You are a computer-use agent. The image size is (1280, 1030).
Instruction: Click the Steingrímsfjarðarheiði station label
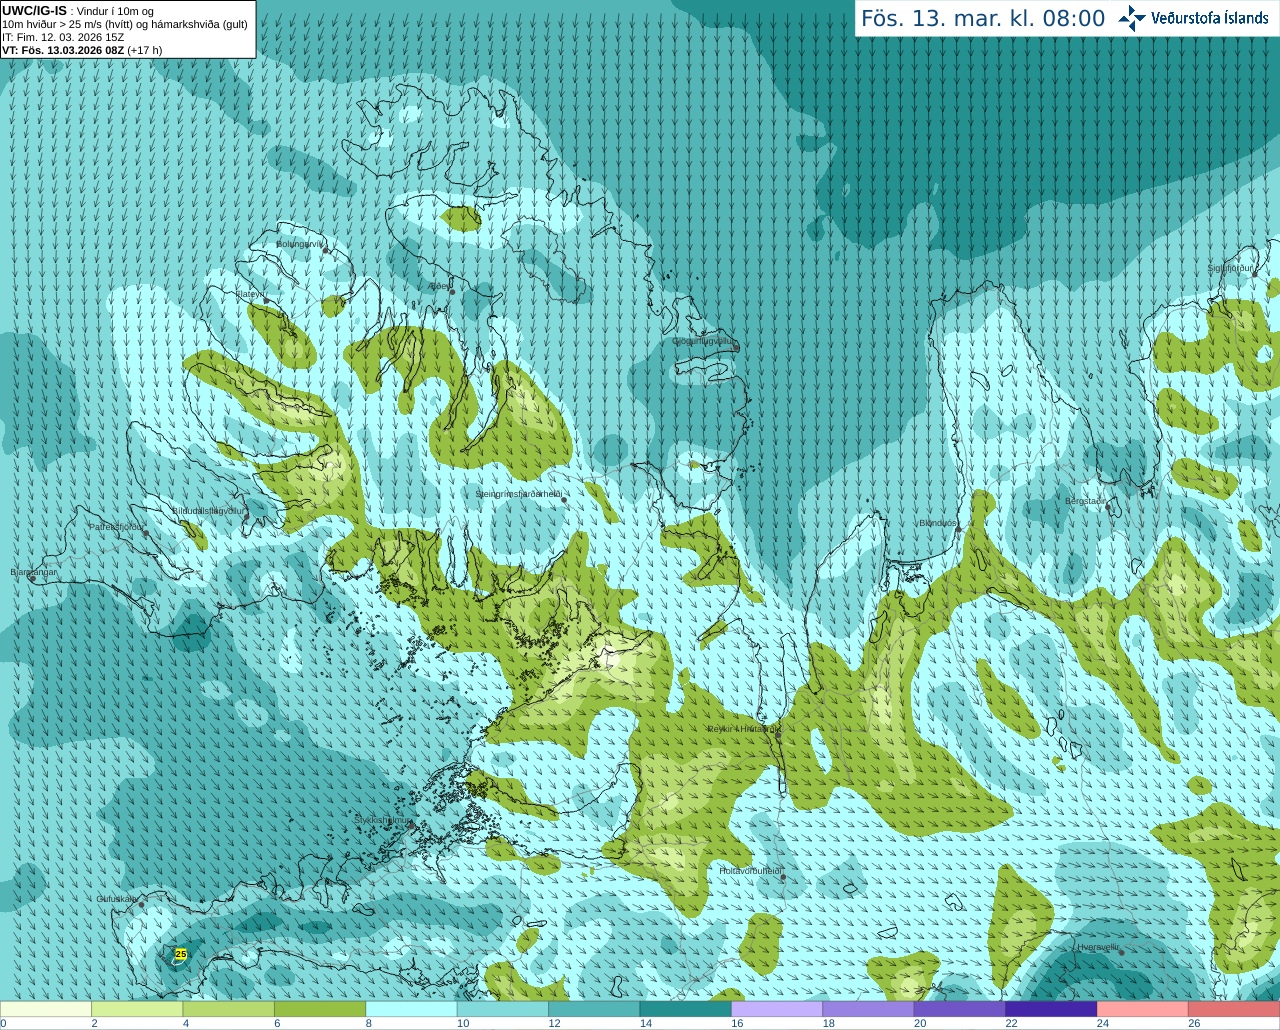click(x=518, y=494)
